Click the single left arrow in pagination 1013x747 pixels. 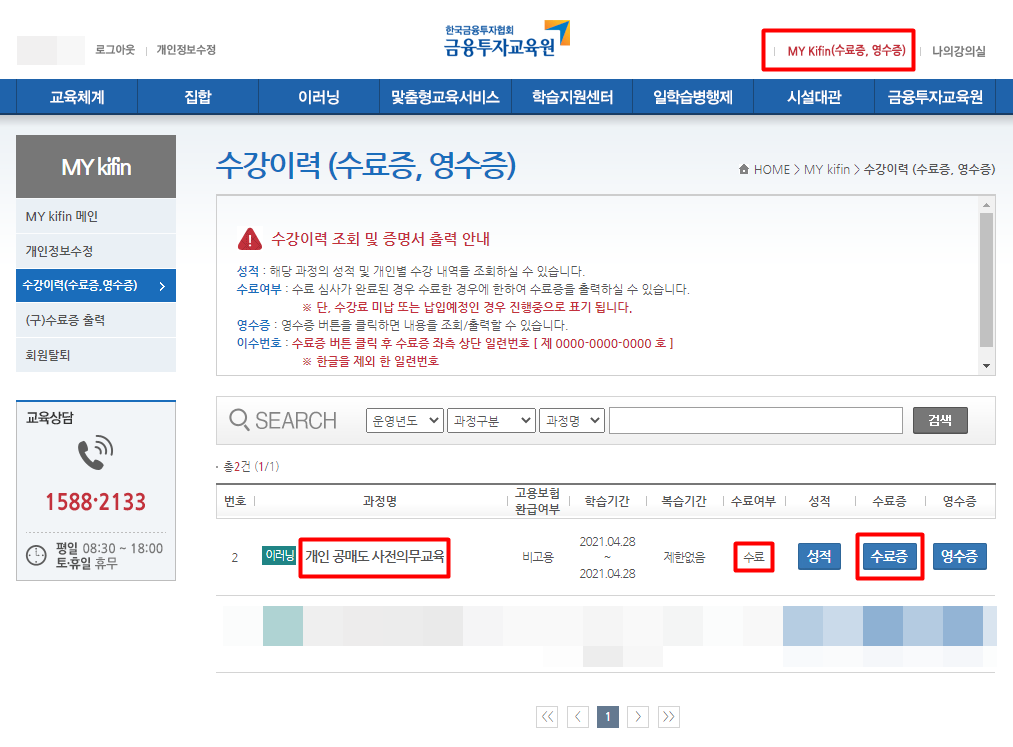(x=577, y=717)
